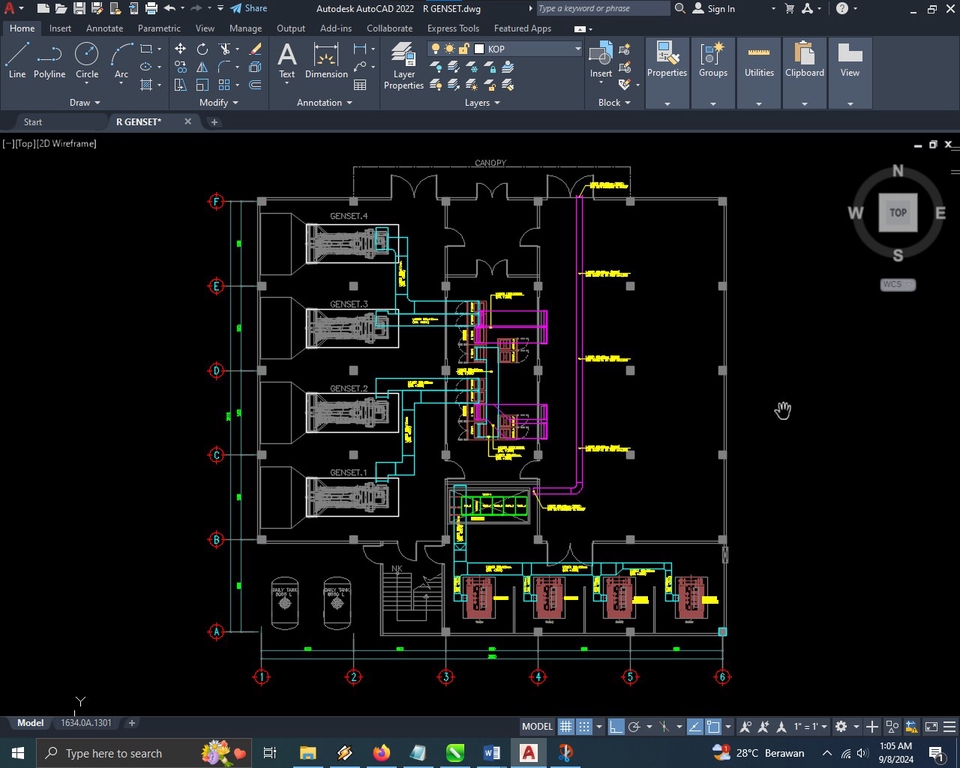Expand the Annotation panel
The height and width of the screenshot is (768, 960).
coord(324,102)
